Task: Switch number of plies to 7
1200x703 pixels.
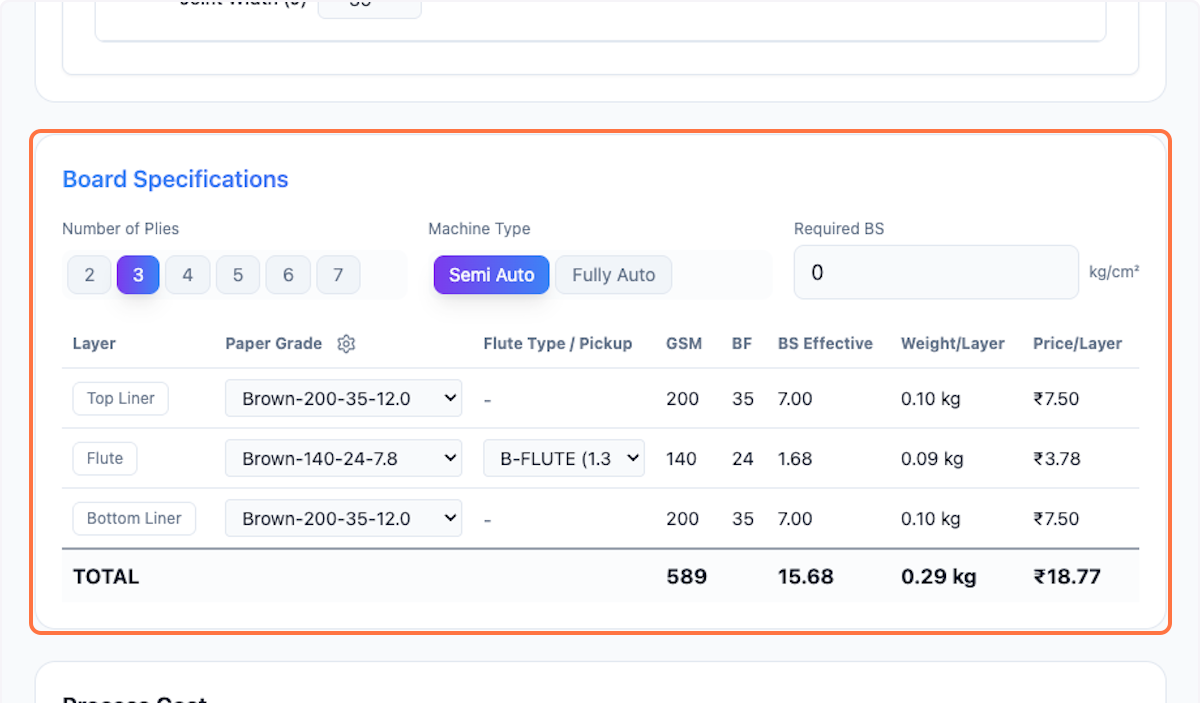Action: click(x=338, y=275)
